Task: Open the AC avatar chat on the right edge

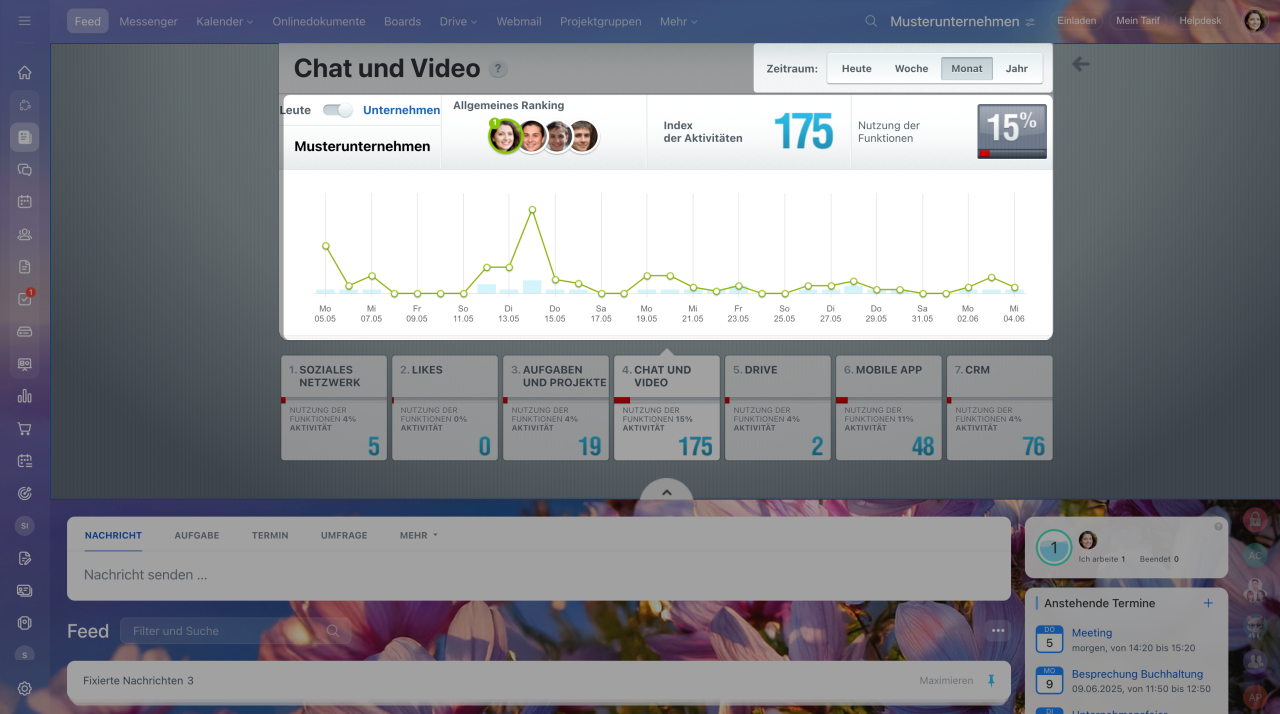Action: [1255, 555]
